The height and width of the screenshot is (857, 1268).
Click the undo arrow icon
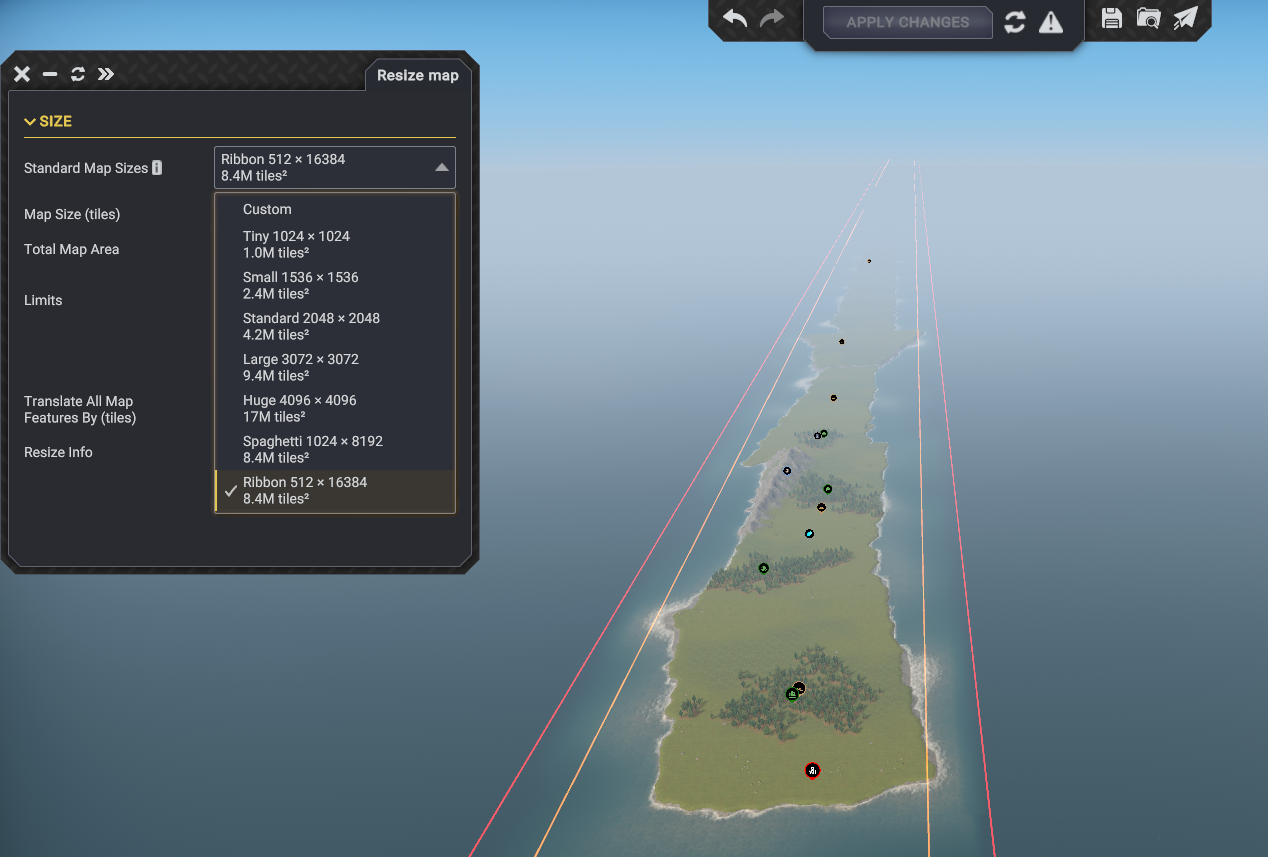click(735, 19)
